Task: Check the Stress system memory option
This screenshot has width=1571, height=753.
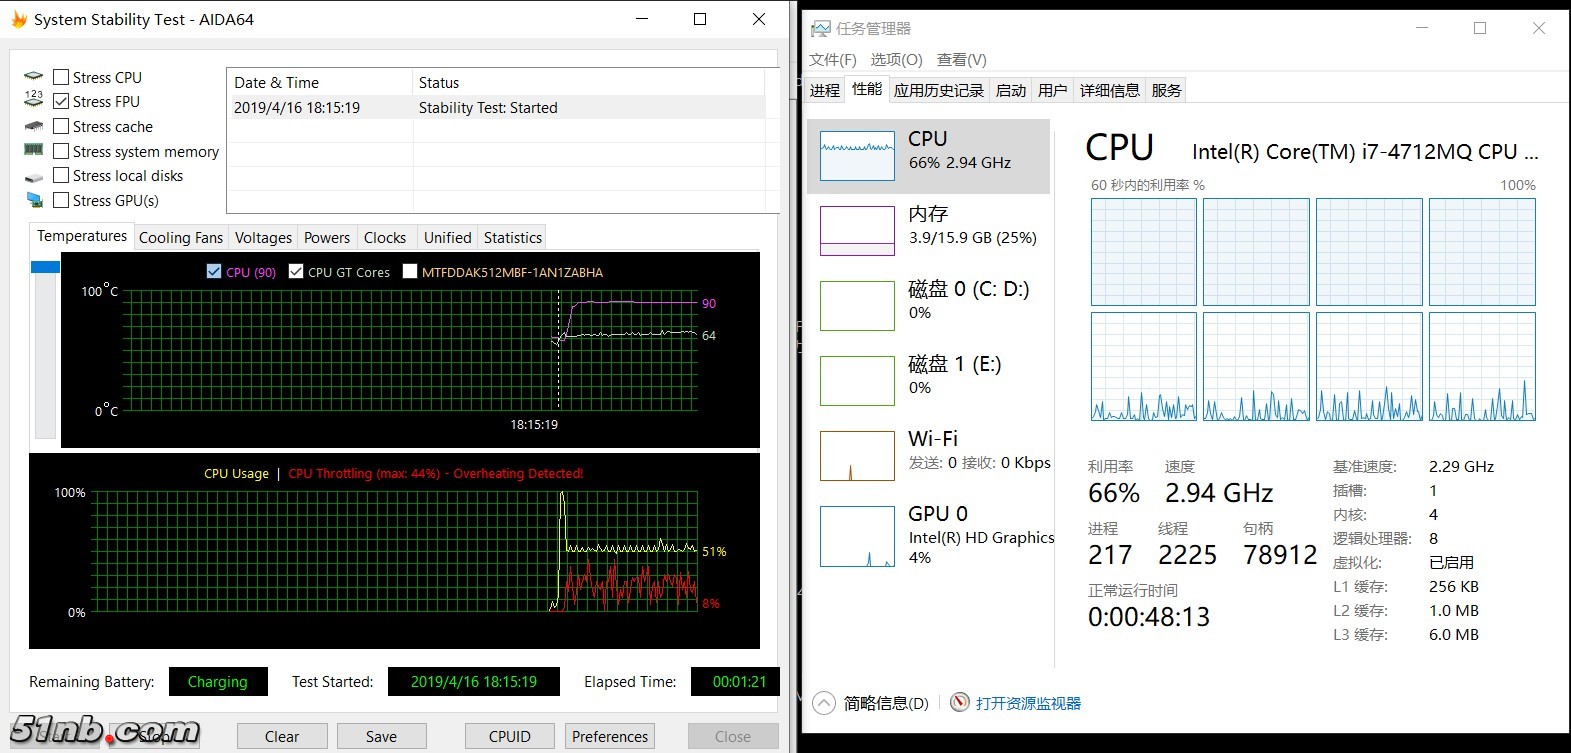Action: point(61,151)
